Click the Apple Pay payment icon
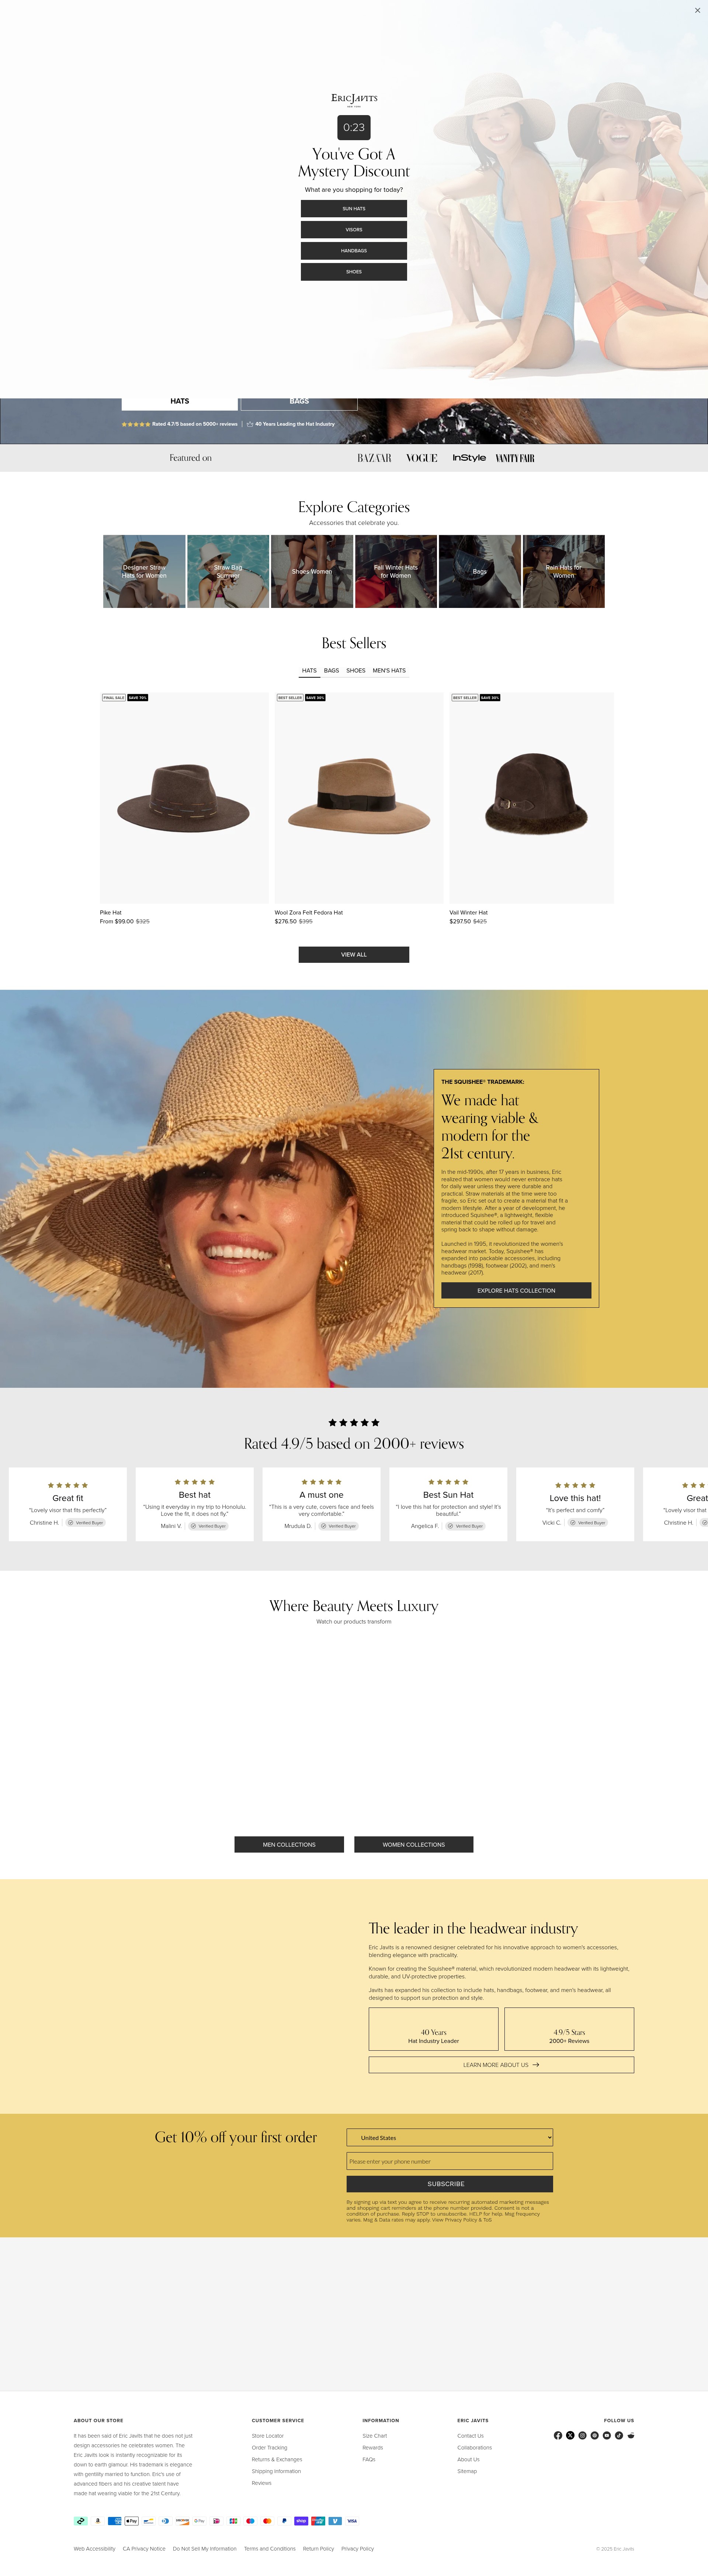This screenshot has height=2576, width=708. (x=132, y=2521)
